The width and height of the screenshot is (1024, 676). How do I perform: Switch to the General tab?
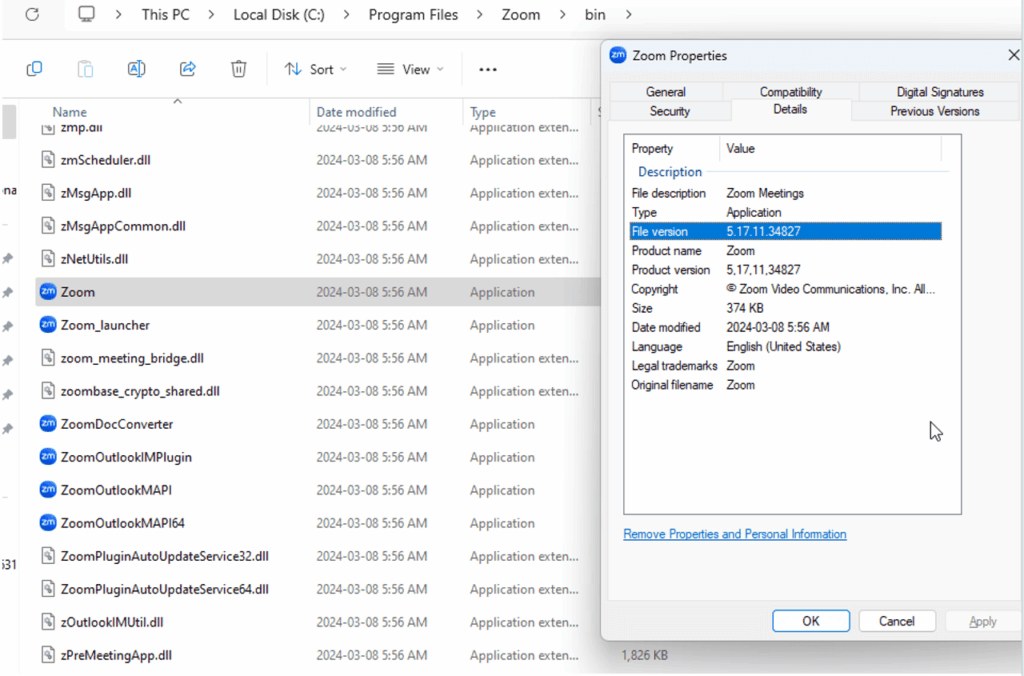tap(666, 91)
